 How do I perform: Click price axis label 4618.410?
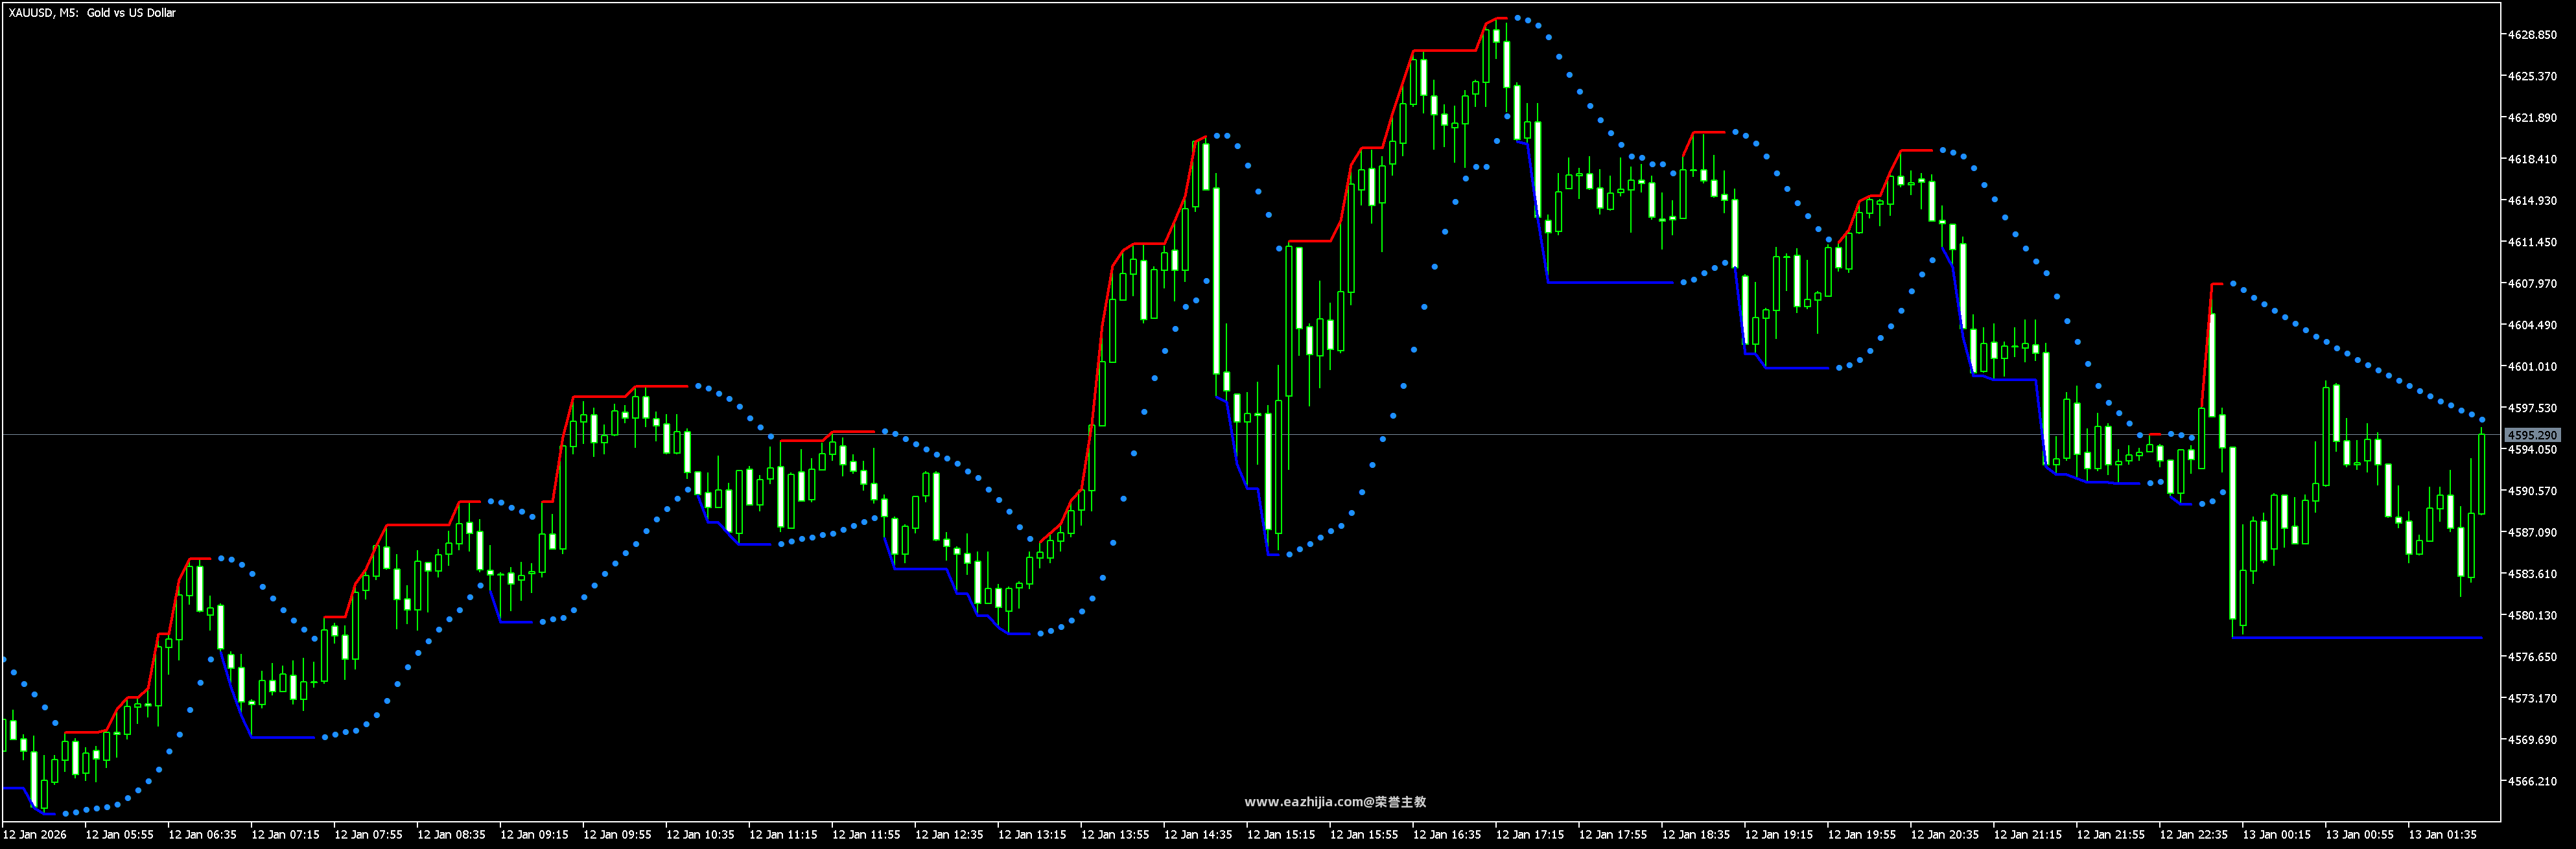tap(2532, 159)
